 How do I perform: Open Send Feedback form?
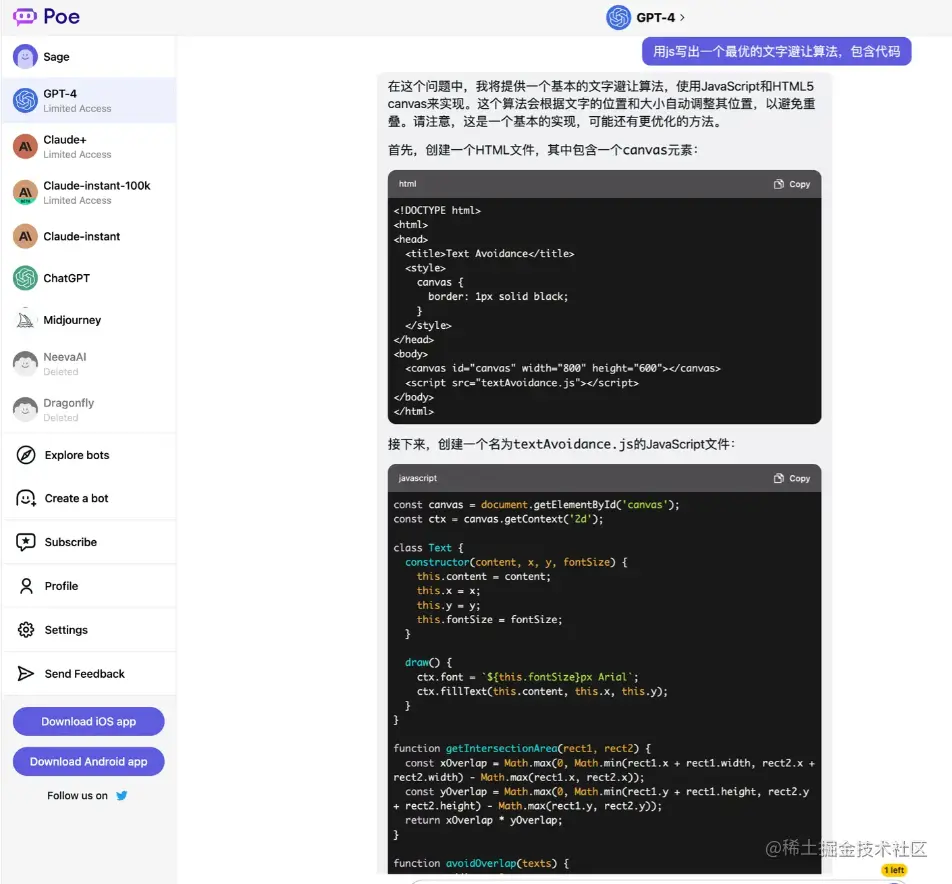pyautogui.click(x=89, y=673)
